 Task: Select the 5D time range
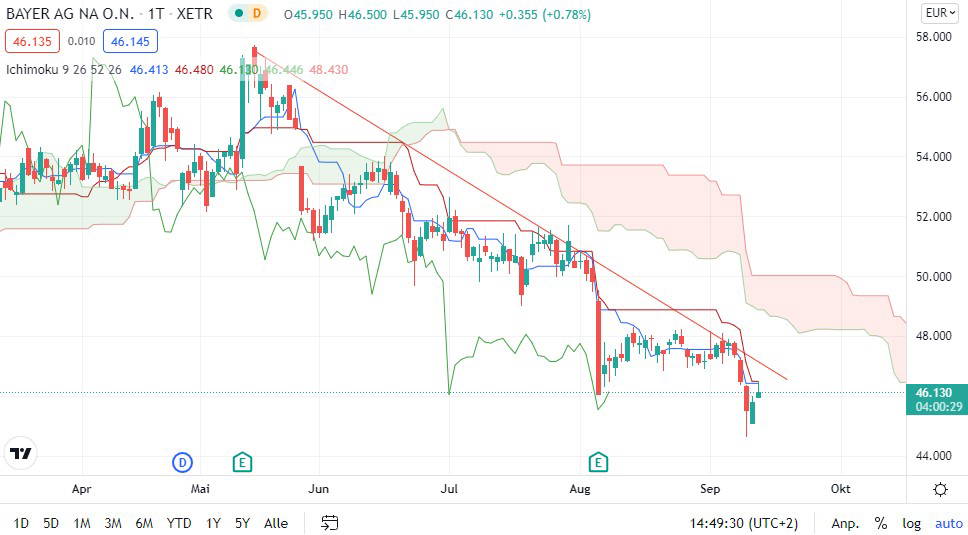pos(51,523)
